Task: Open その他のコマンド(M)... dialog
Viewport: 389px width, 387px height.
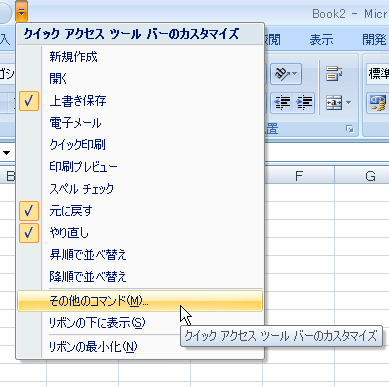Action: point(140,301)
